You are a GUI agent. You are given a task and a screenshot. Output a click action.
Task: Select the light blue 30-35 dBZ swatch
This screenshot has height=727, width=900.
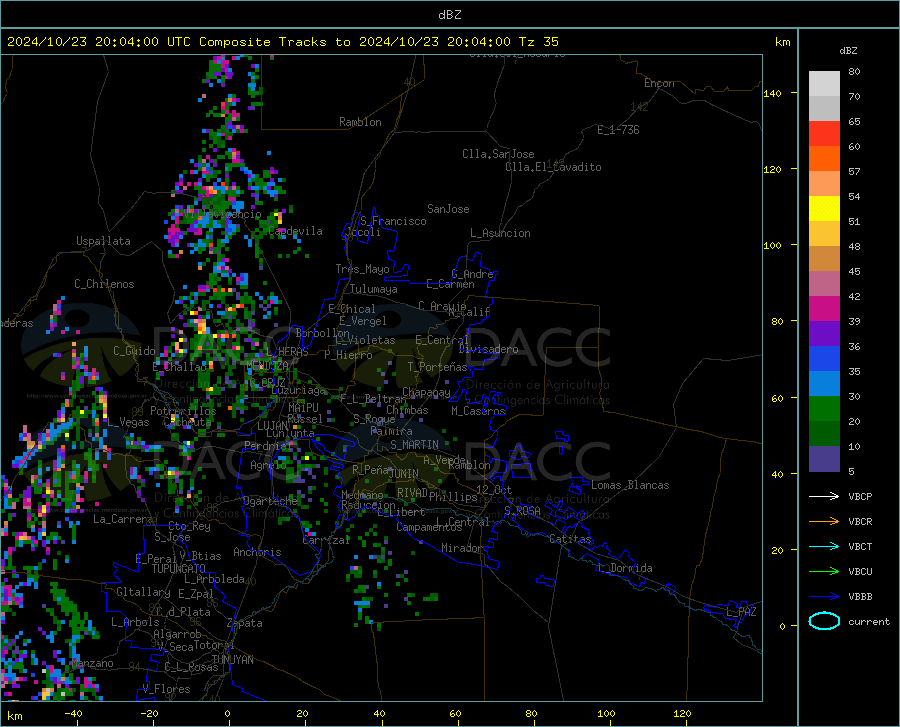pos(824,384)
